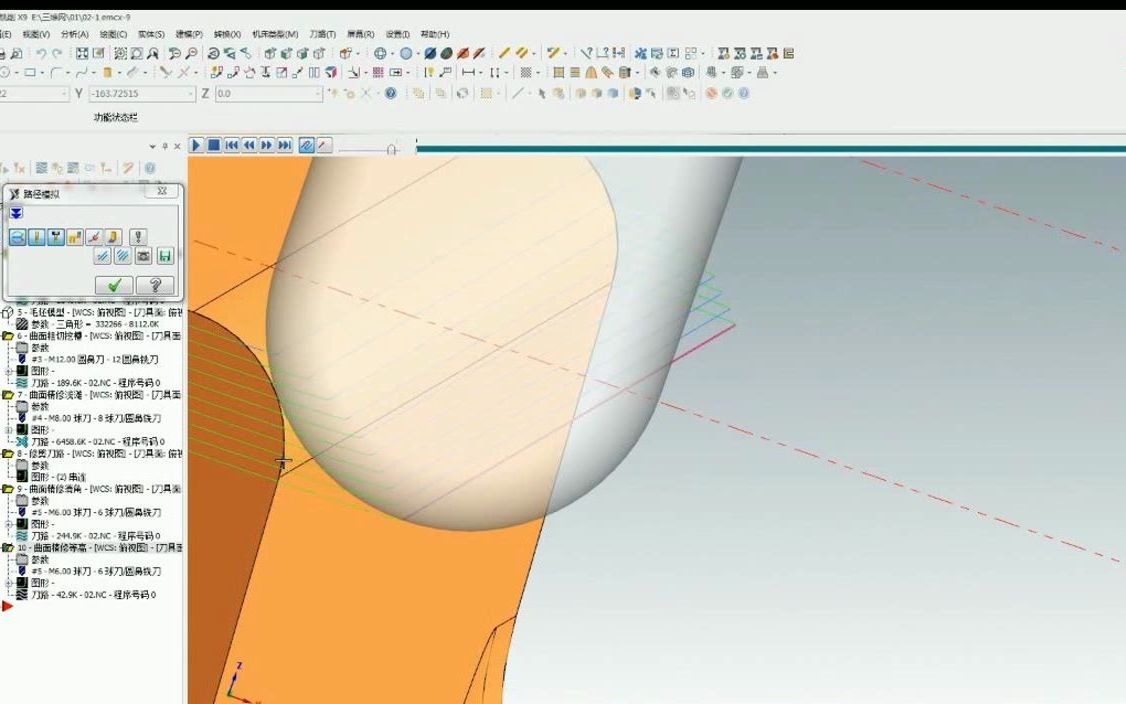Toggle Trace mode in backplot bar

point(307,145)
